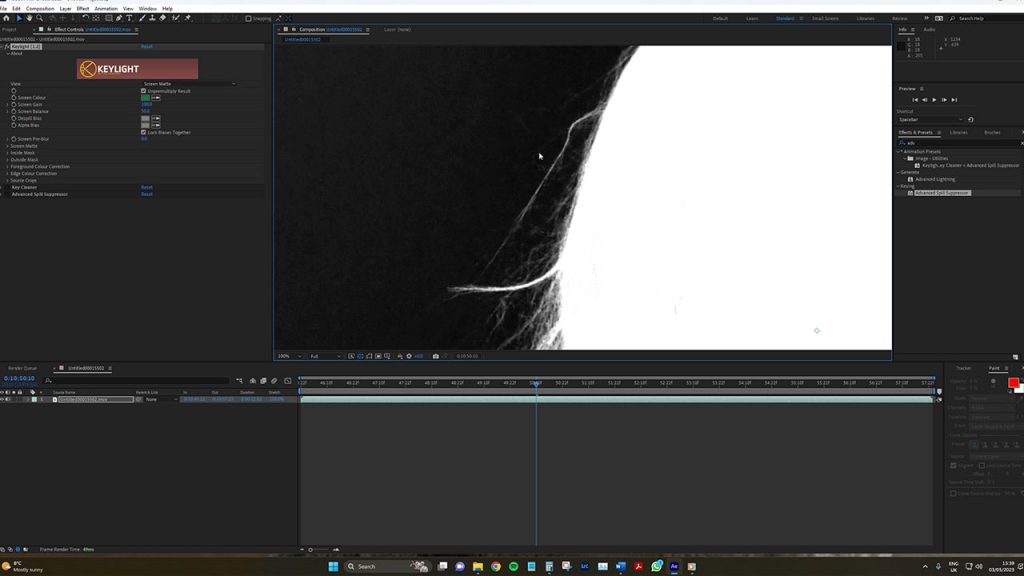Switch to the Render Queue tab

(23, 368)
